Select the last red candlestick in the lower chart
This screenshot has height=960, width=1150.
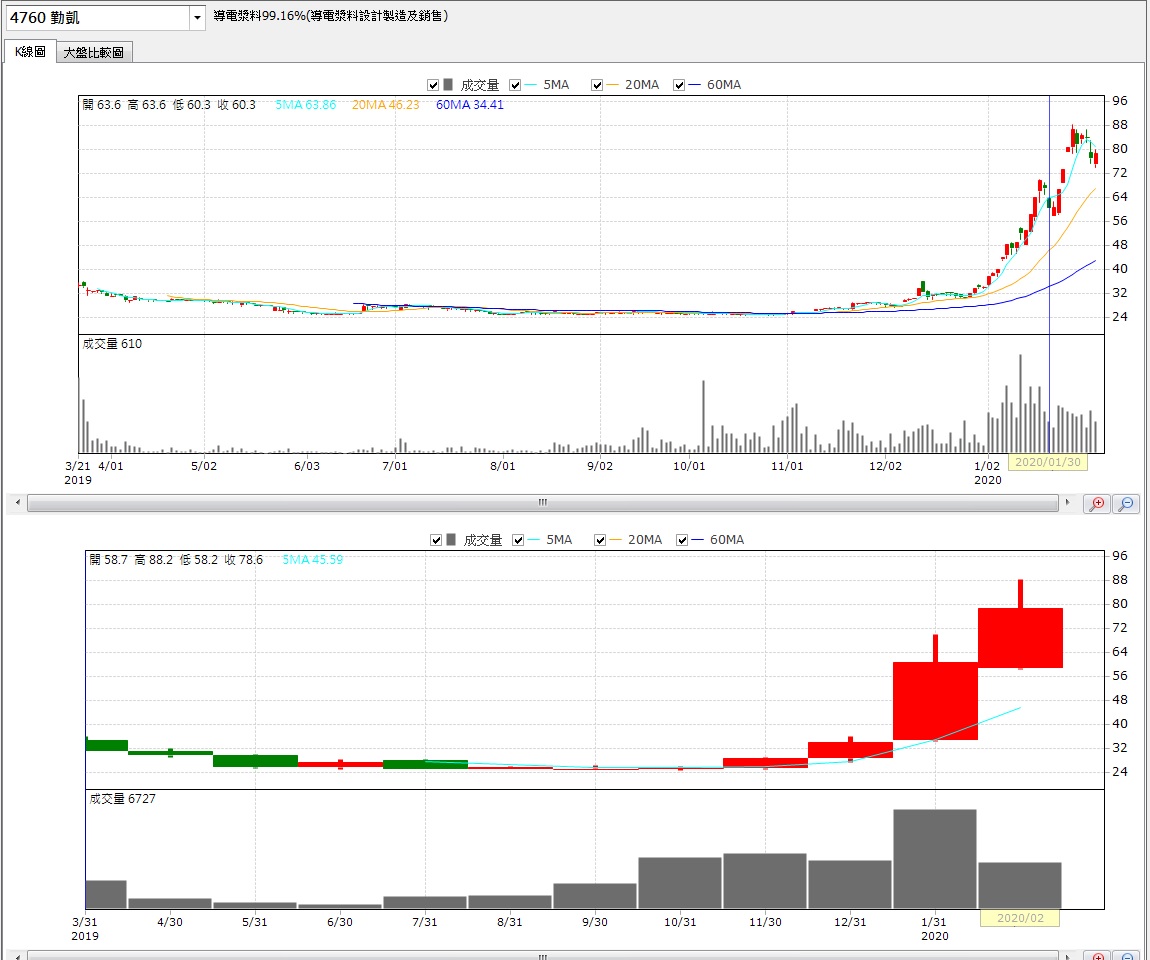pyautogui.click(x=1020, y=637)
